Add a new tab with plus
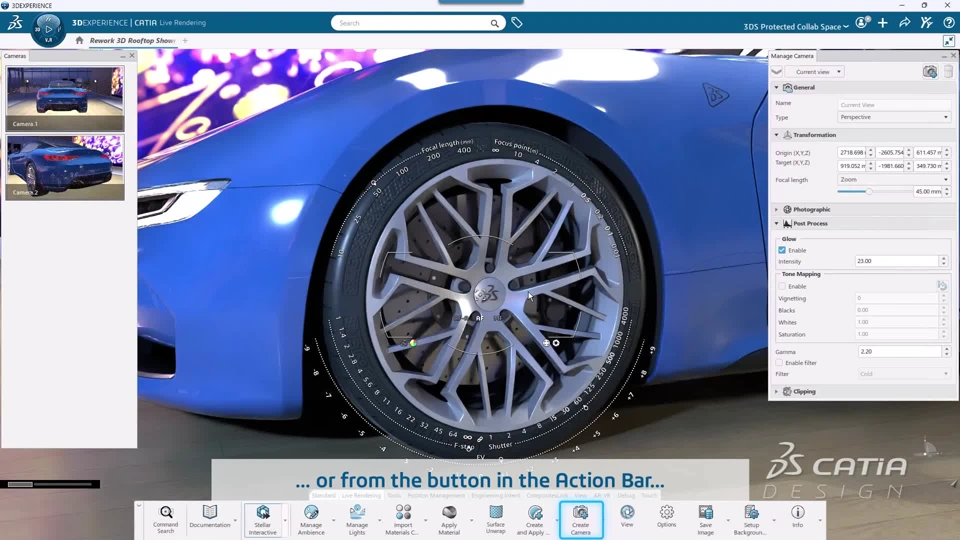Viewport: 960px width, 540px height. pos(185,40)
